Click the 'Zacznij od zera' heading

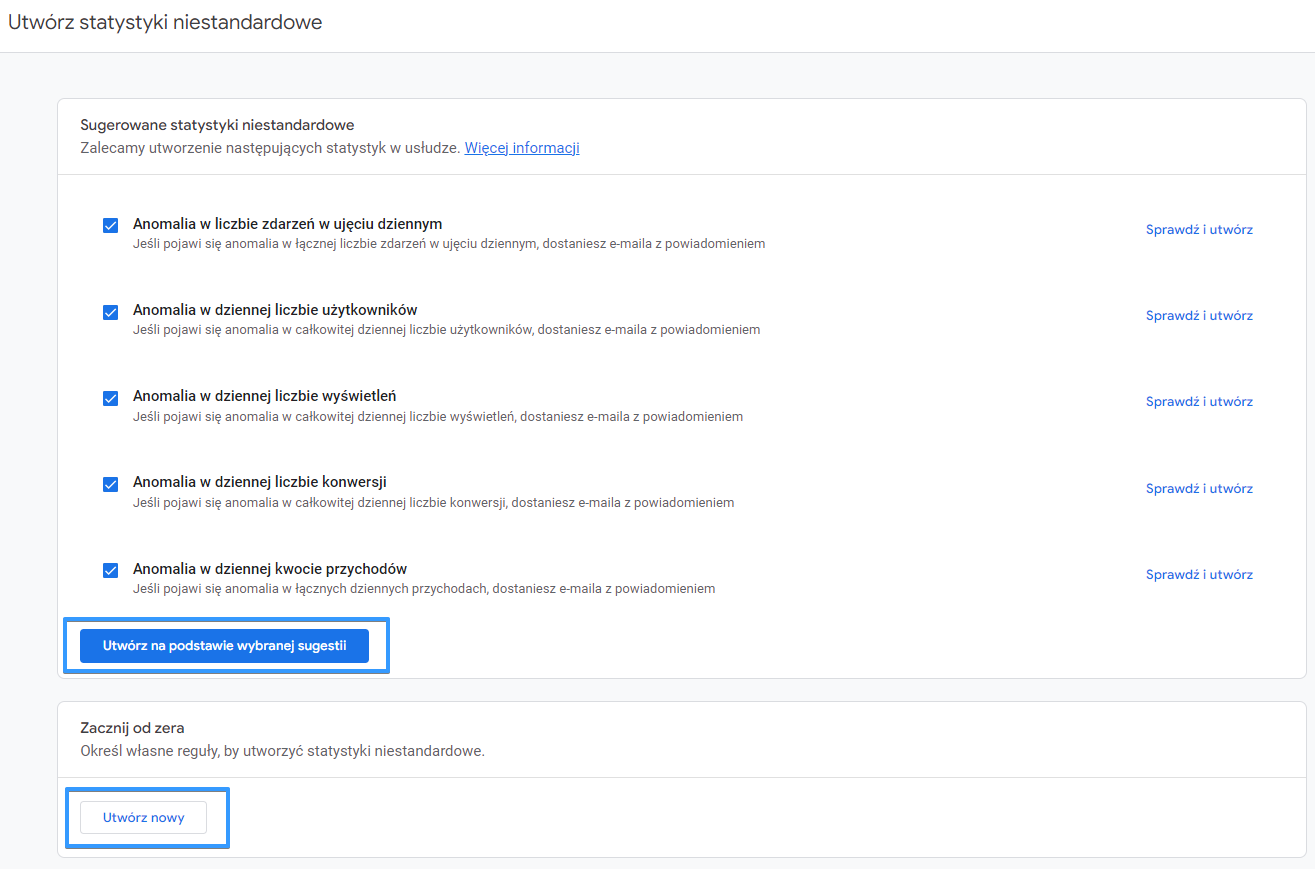click(x=132, y=728)
